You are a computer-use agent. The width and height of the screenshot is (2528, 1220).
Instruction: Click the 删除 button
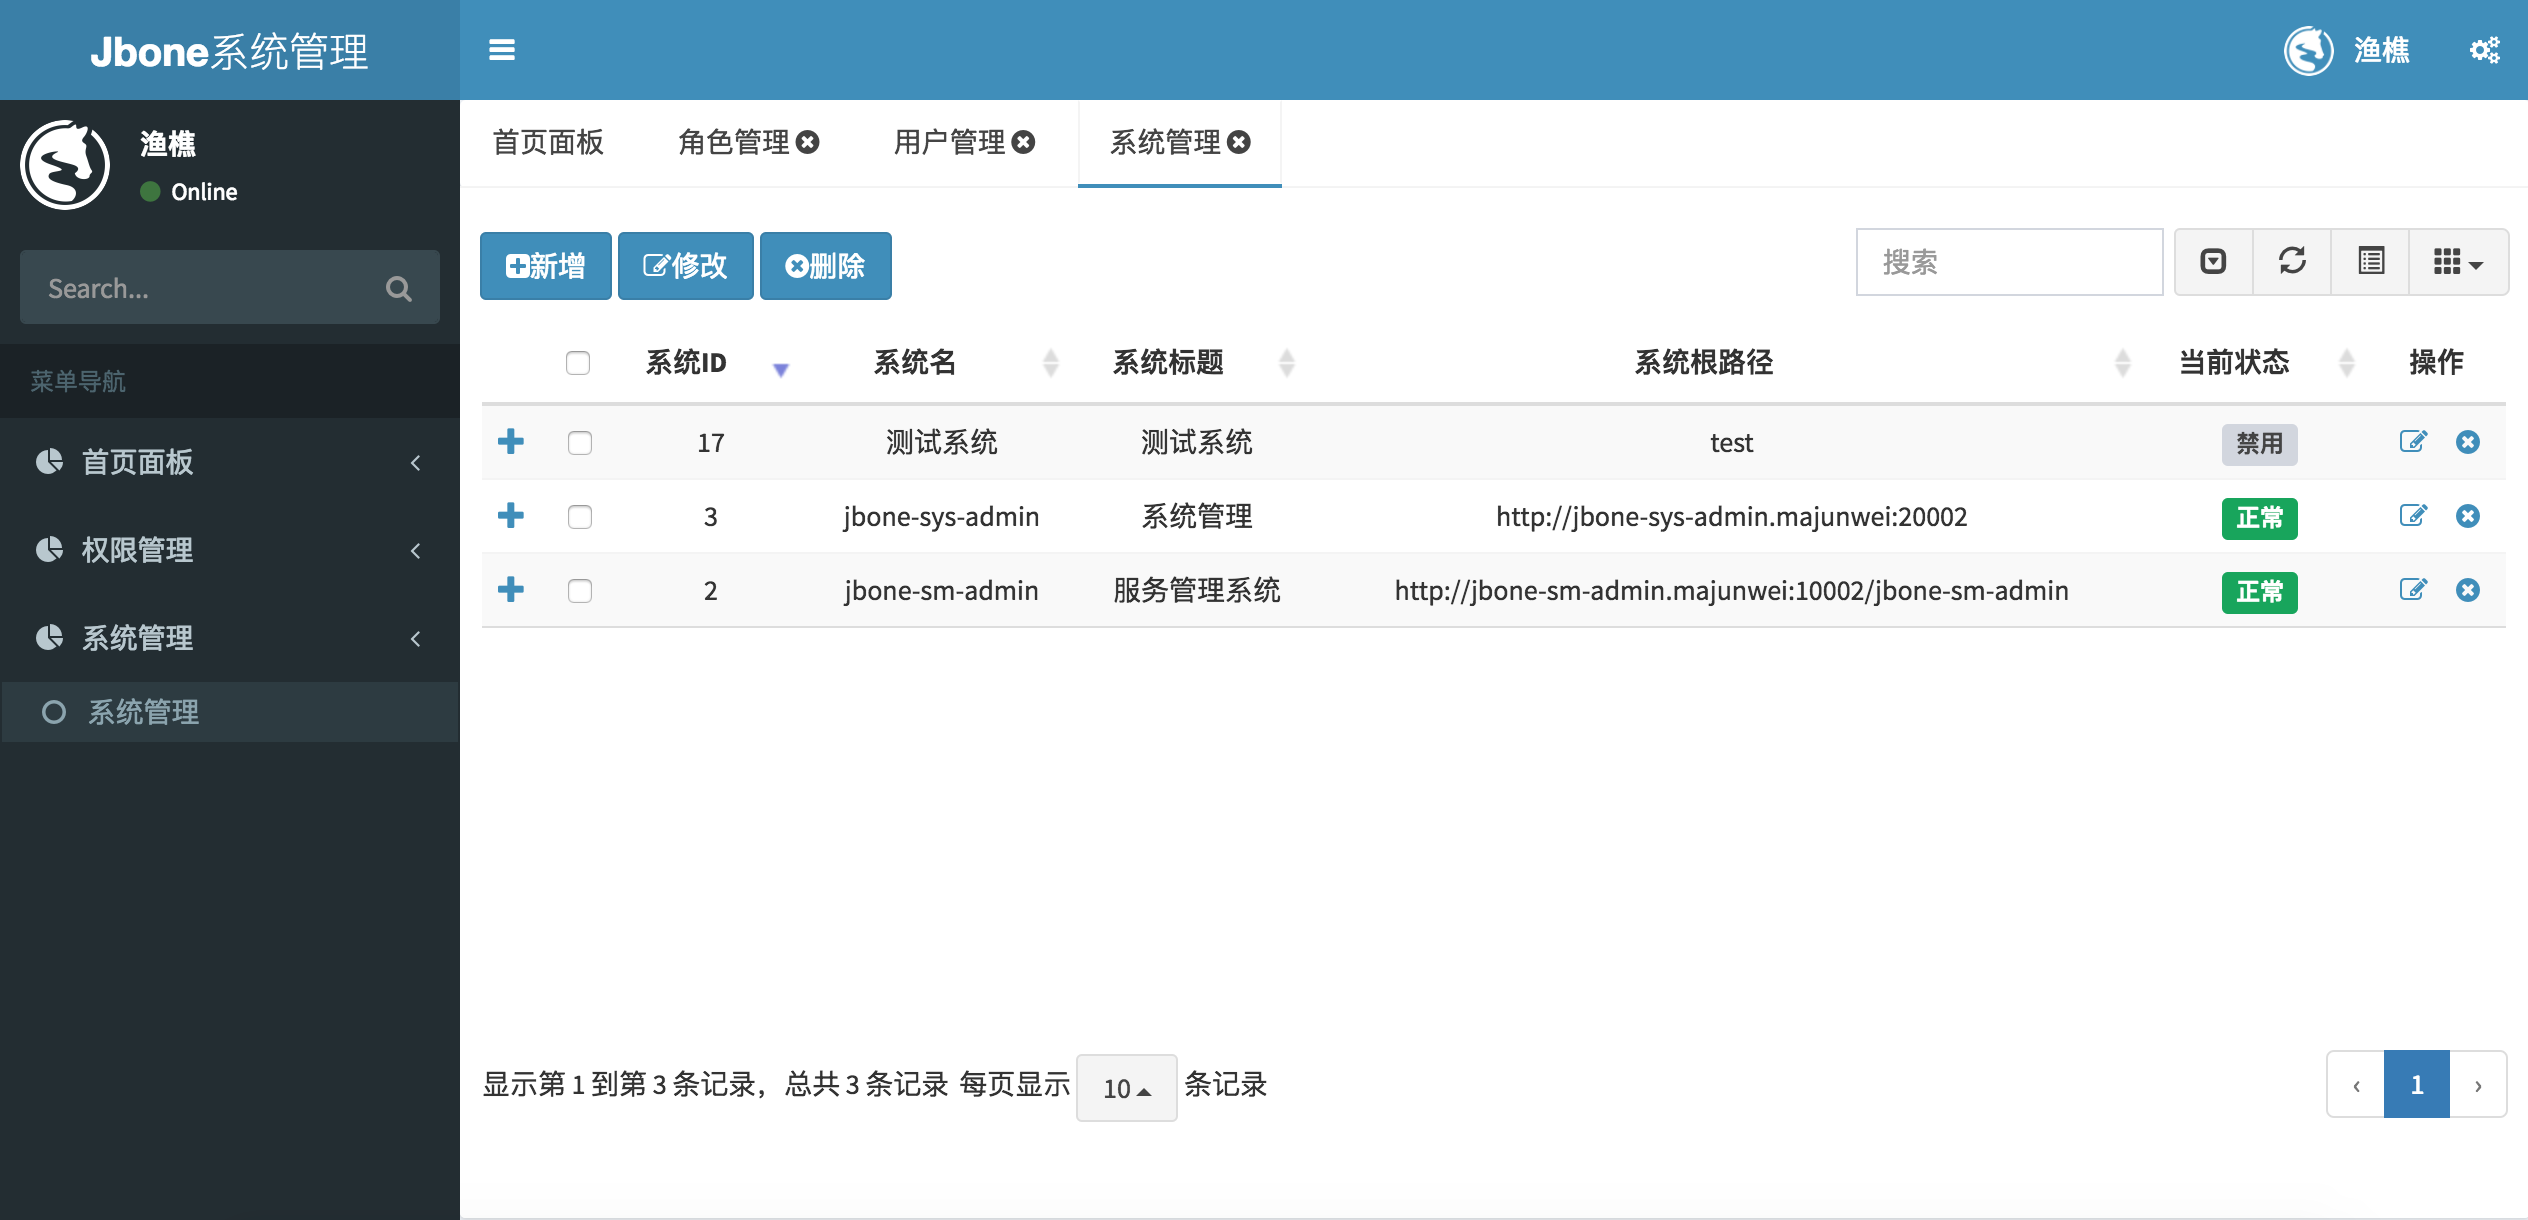[825, 266]
